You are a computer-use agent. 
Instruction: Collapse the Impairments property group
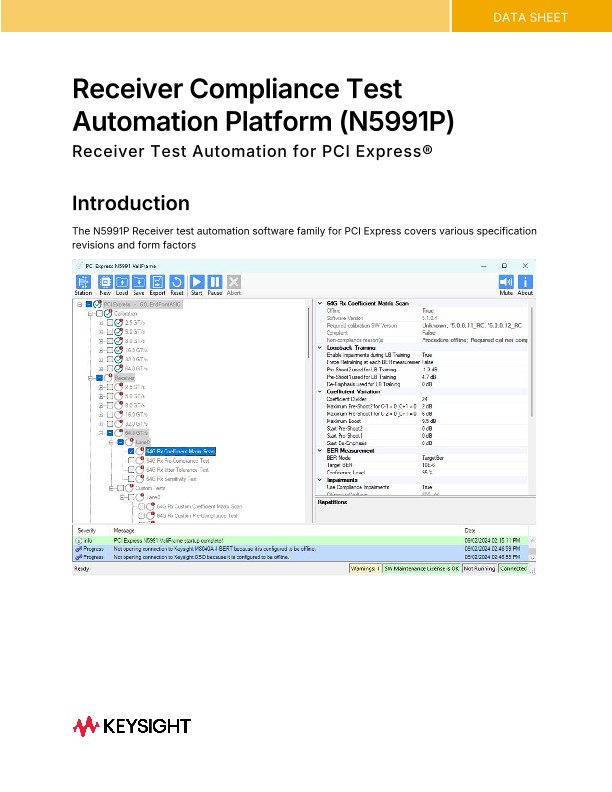pyautogui.click(x=320, y=480)
